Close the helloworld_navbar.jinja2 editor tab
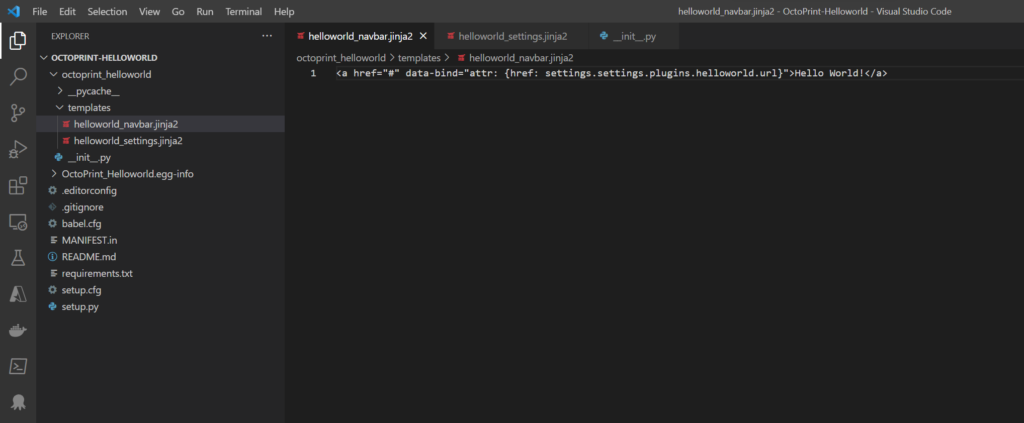1024x423 pixels. 423,36
